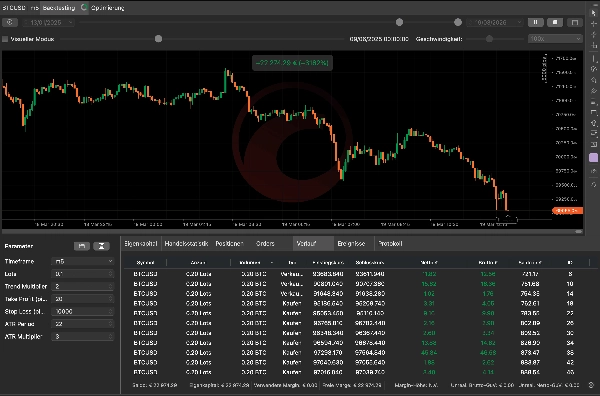Click the BTCUSD symbol label at top left
This screenshot has width=600, height=396.
[x=14, y=8]
